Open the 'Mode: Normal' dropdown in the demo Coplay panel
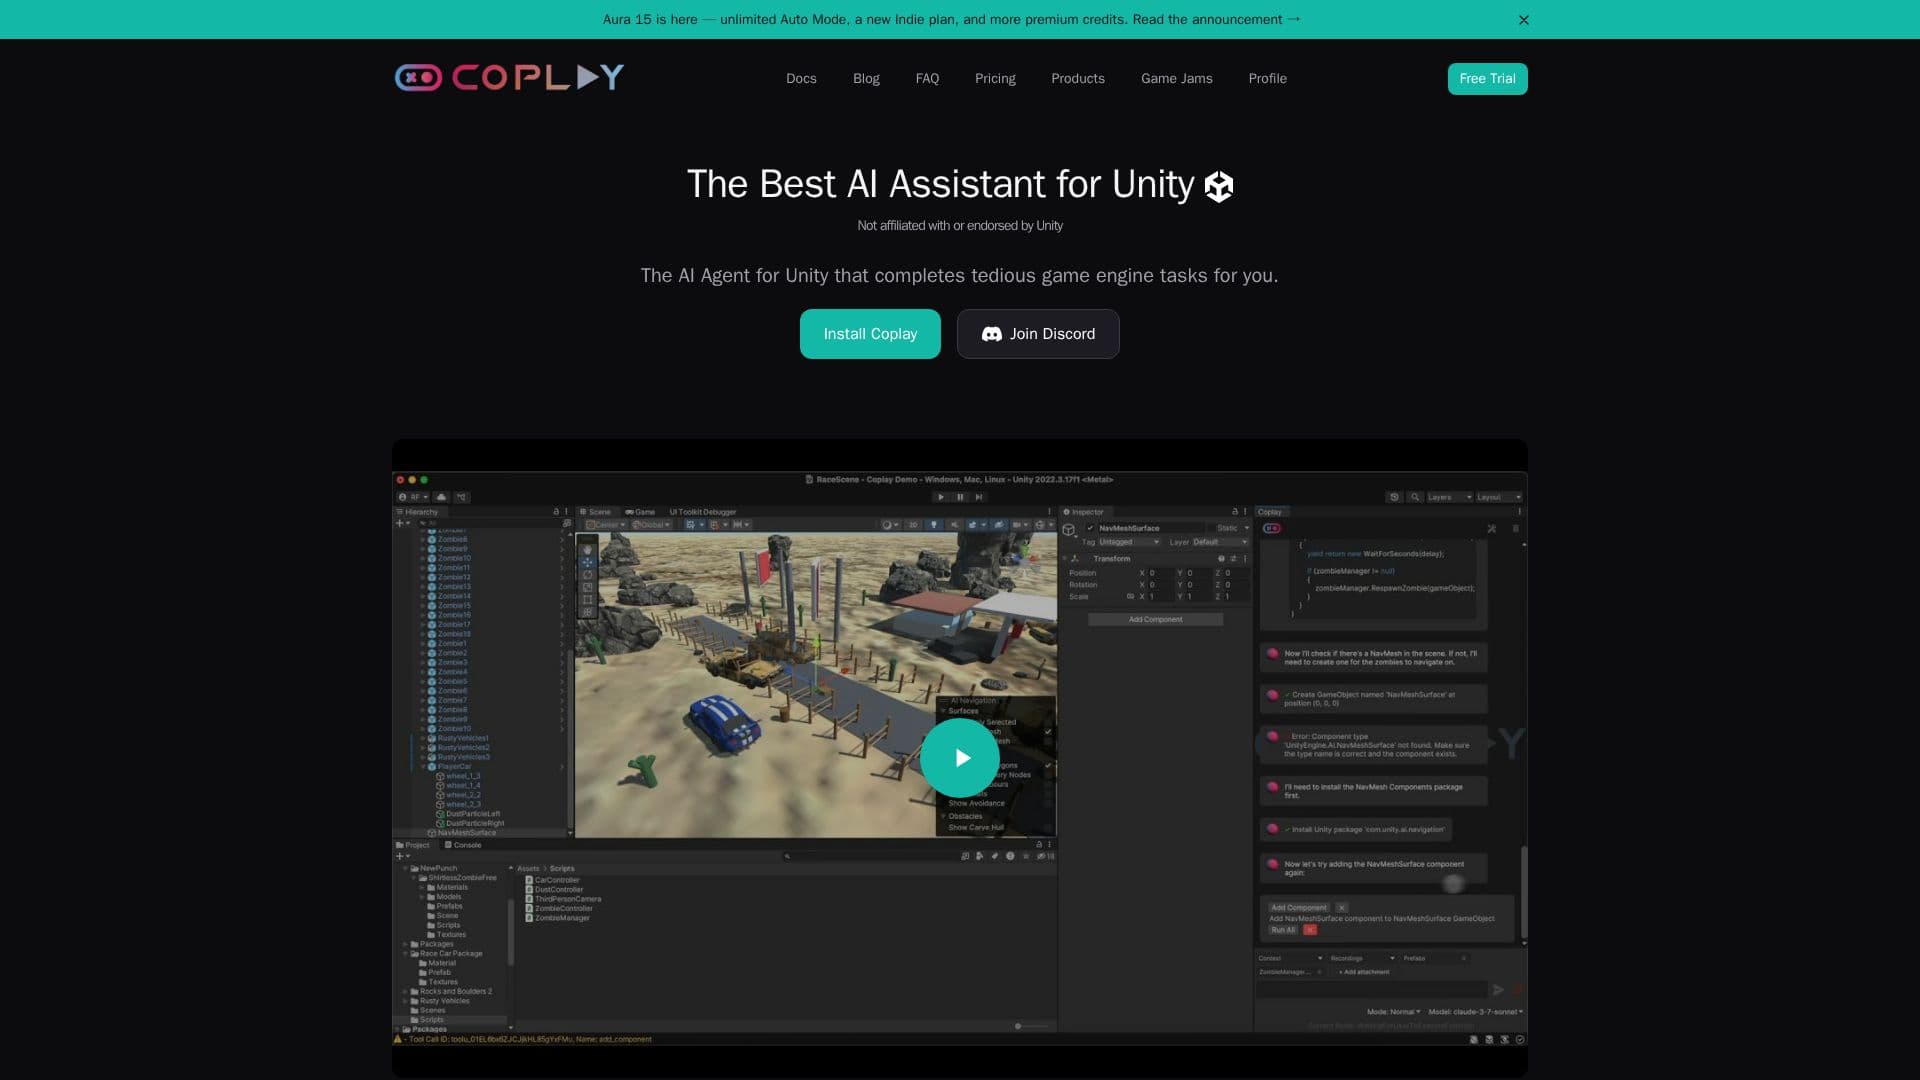 (1393, 1012)
